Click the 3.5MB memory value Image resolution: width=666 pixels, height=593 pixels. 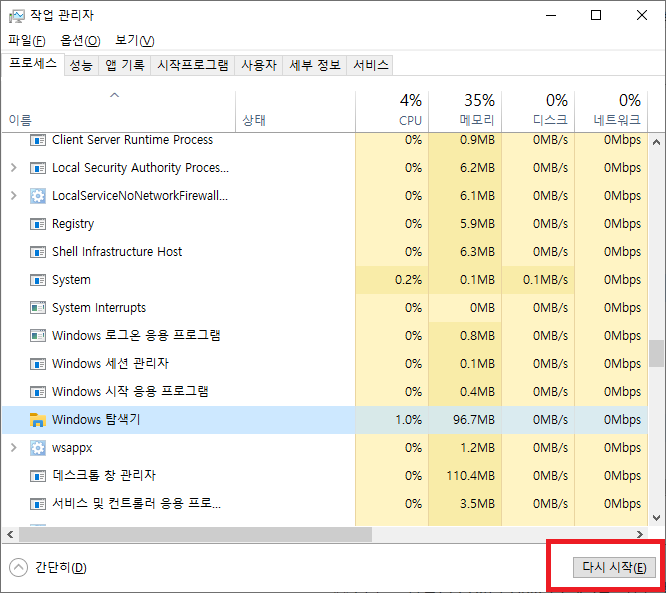(x=477, y=504)
